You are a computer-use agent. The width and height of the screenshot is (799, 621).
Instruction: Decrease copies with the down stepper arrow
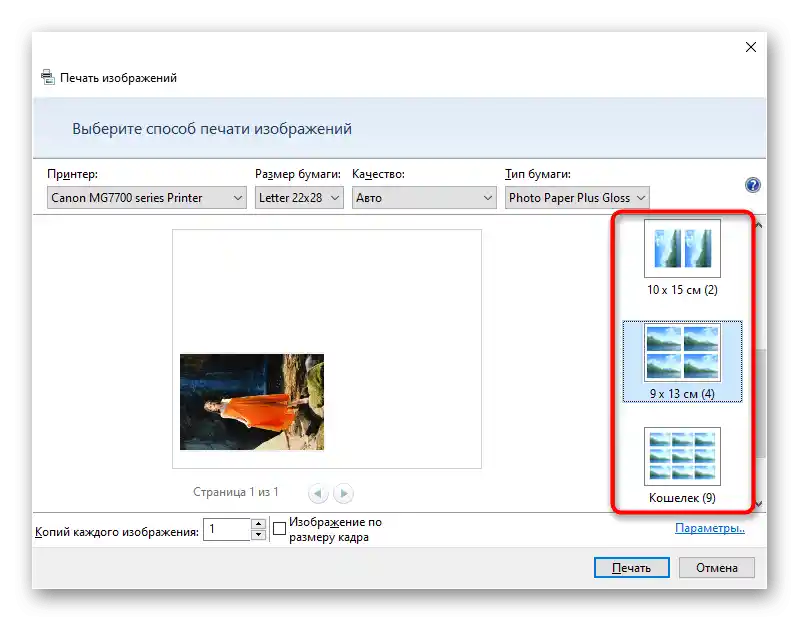click(x=258, y=534)
